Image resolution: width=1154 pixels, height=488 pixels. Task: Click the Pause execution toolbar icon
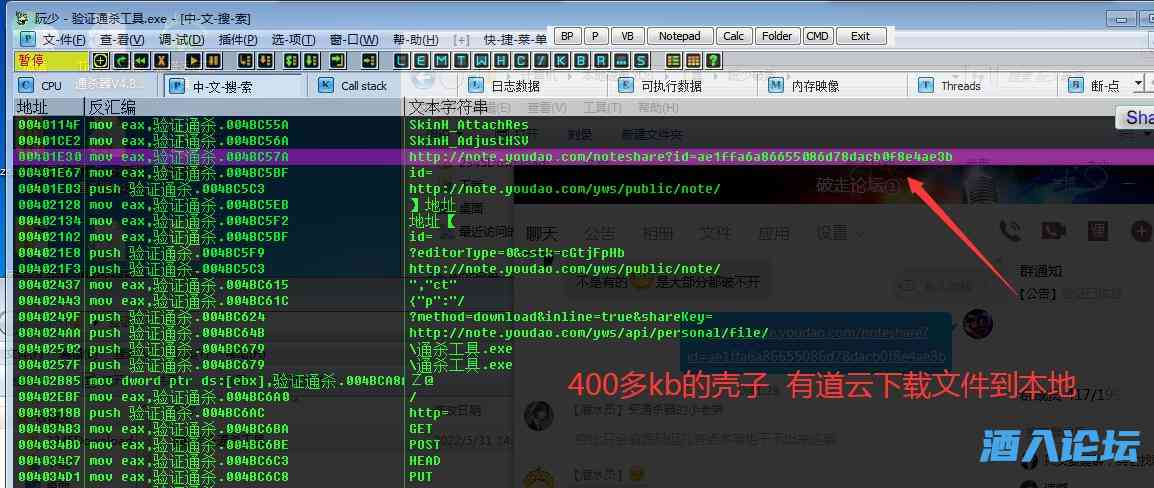coord(213,60)
